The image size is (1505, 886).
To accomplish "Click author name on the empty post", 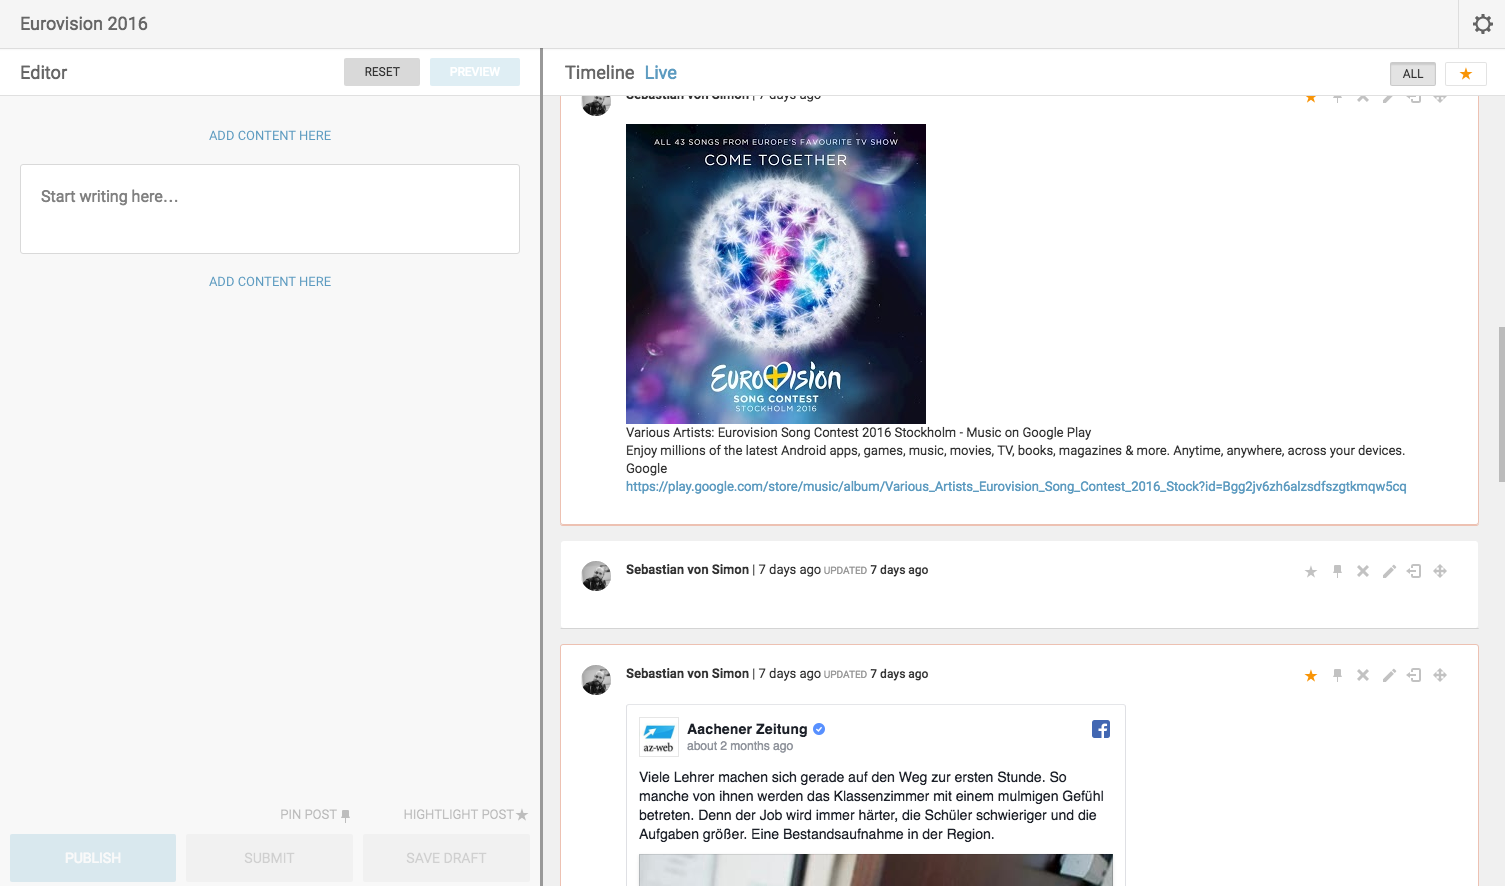I will pyautogui.click(x=687, y=570).
